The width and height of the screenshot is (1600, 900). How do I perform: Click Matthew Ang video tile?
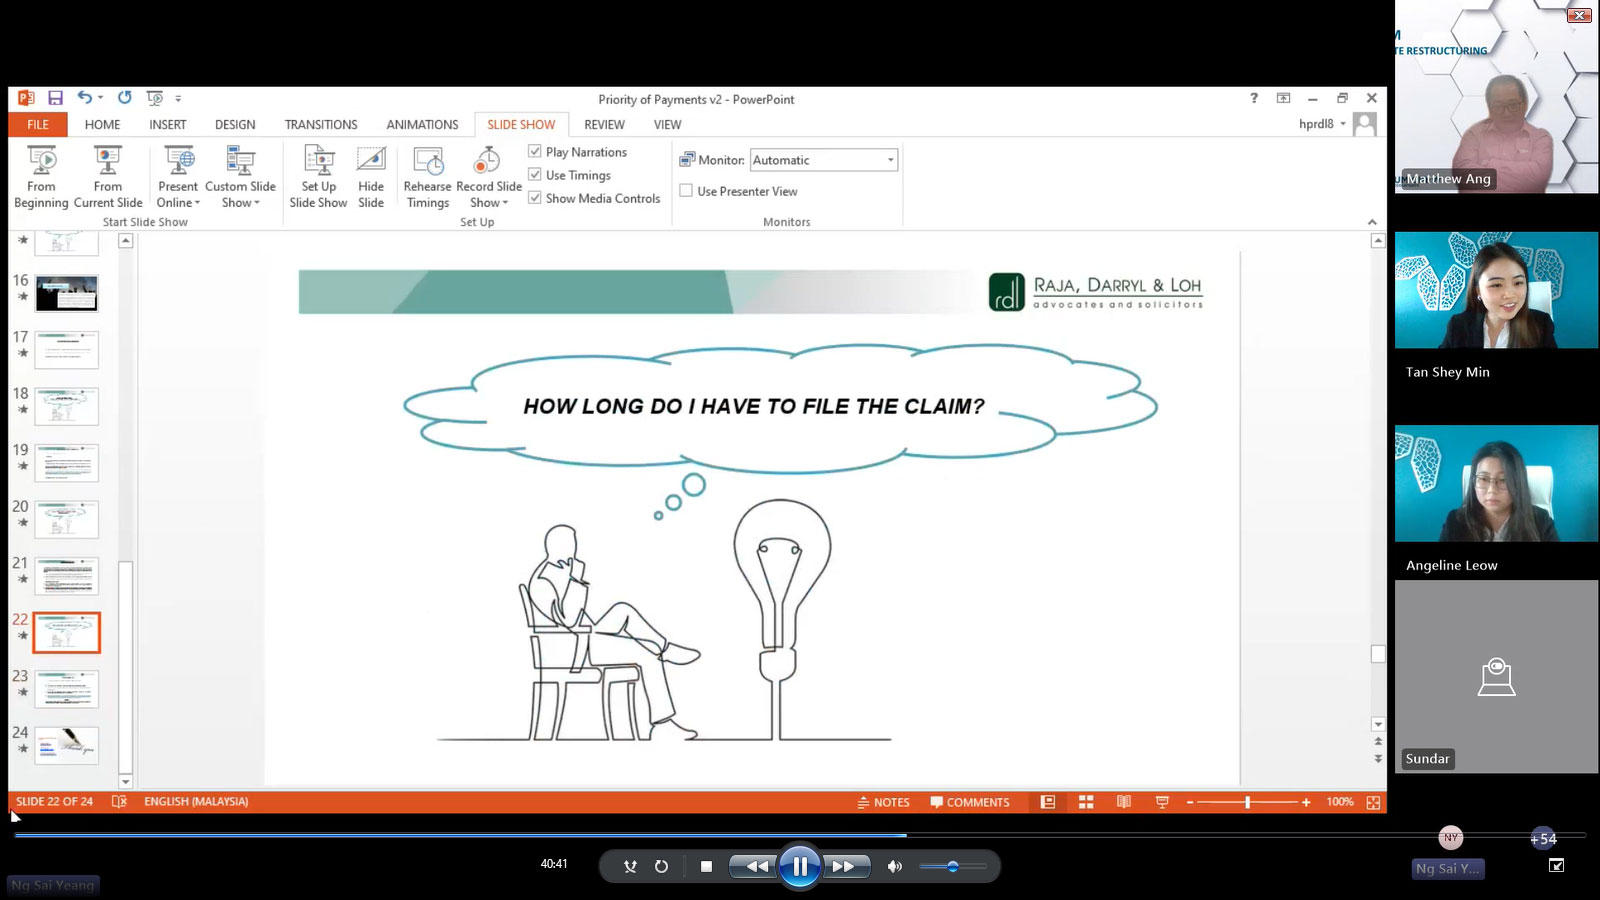[1496, 97]
